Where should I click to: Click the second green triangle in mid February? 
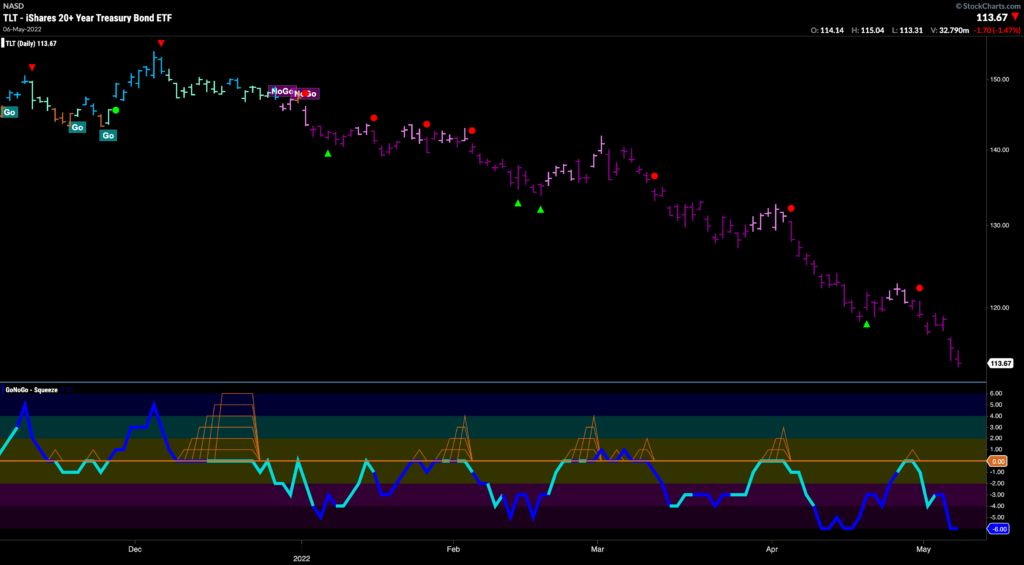point(540,210)
